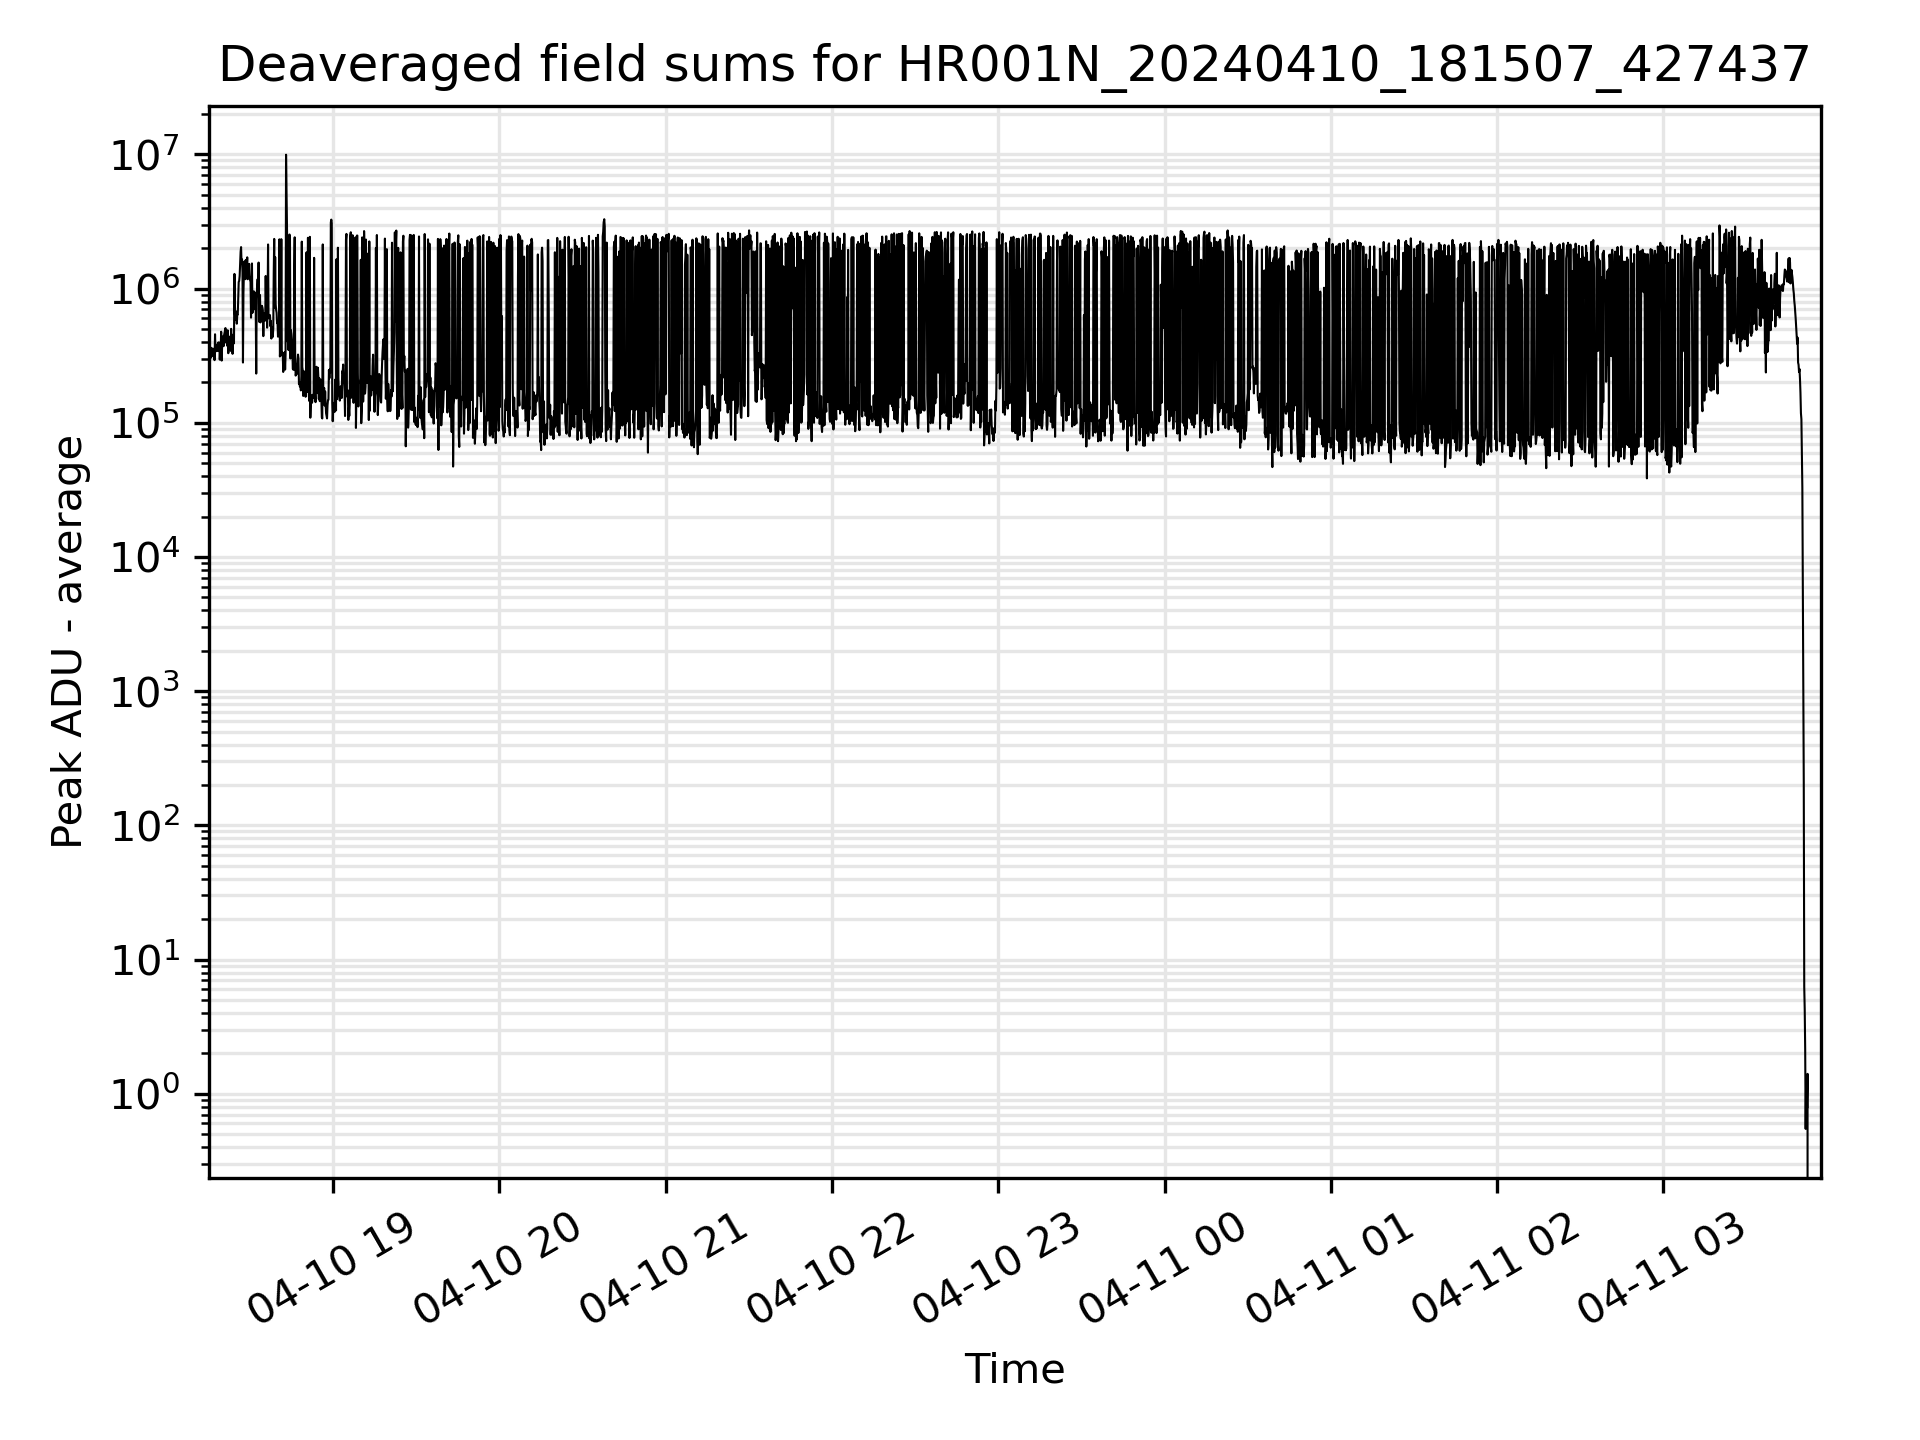Click the x-axis label 'Time'
Screen dimensions: 1920x1440
coord(1014,1369)
